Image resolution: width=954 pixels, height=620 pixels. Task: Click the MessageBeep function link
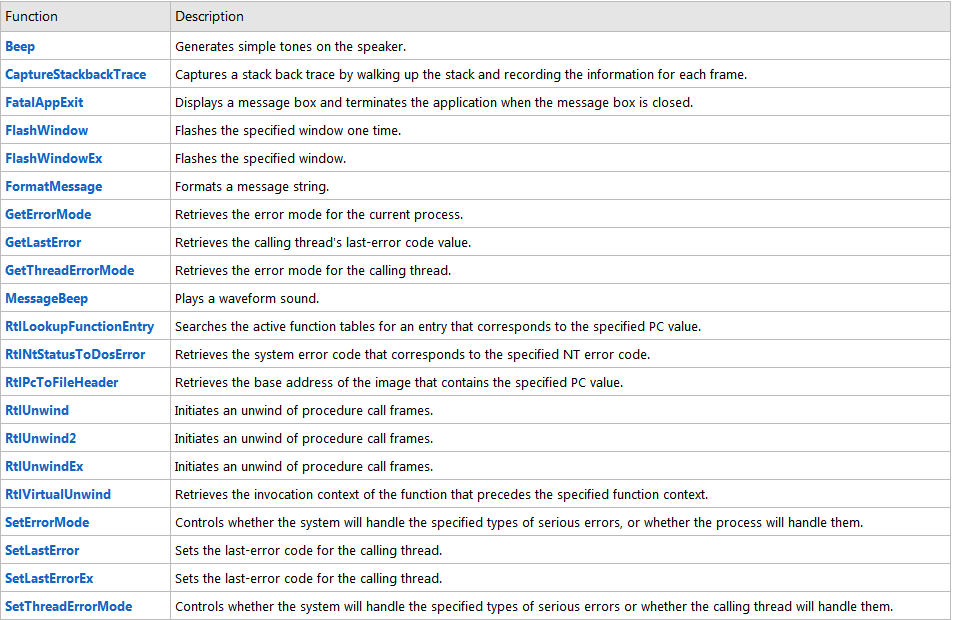tap(46, 298)
